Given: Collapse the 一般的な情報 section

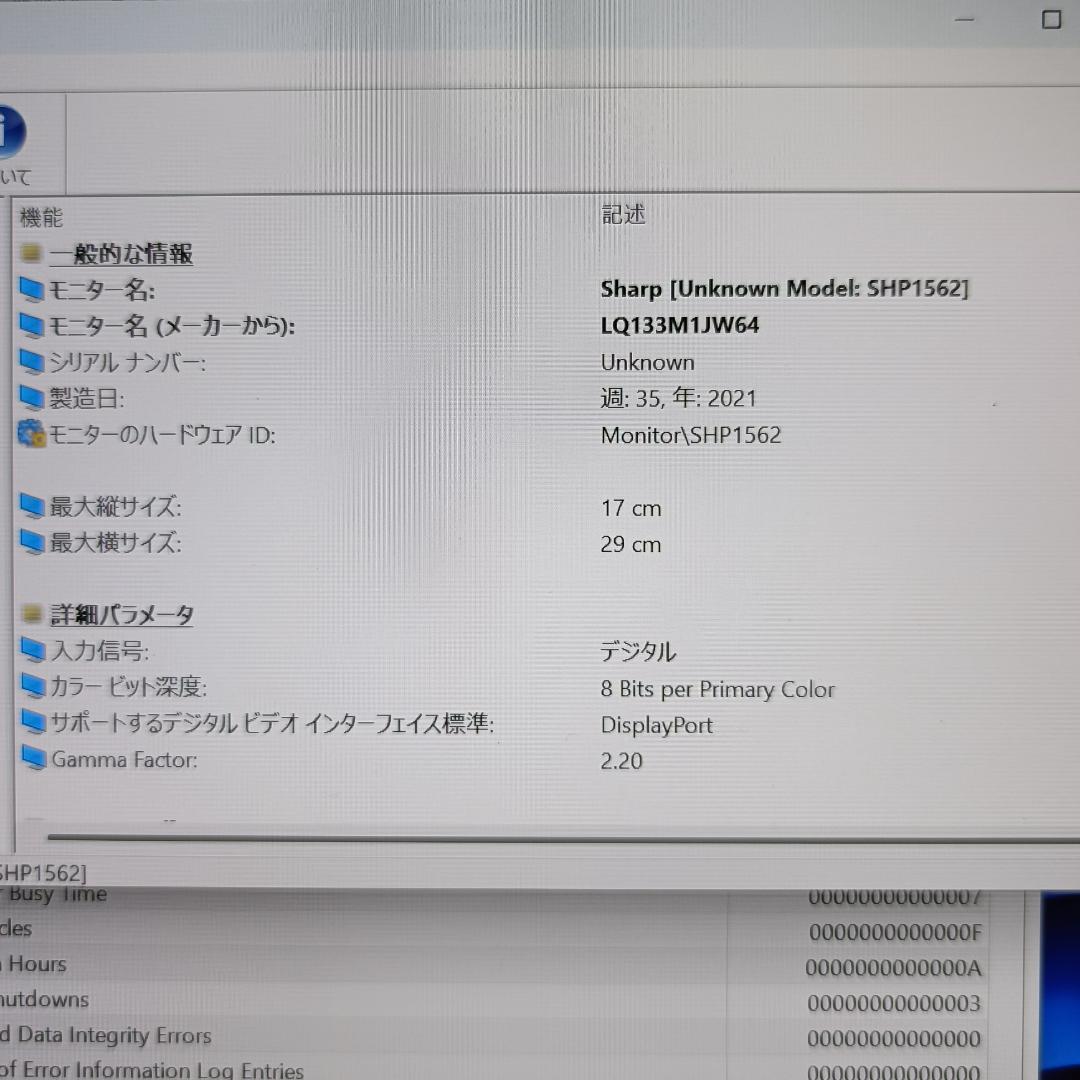Looking at the screenshot, I should (x=120, y=254).
